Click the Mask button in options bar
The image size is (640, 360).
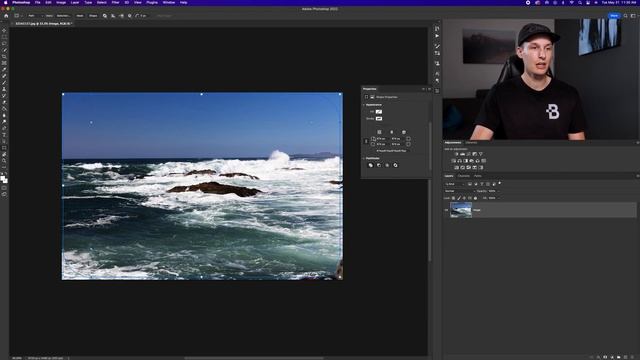[80, 16]
